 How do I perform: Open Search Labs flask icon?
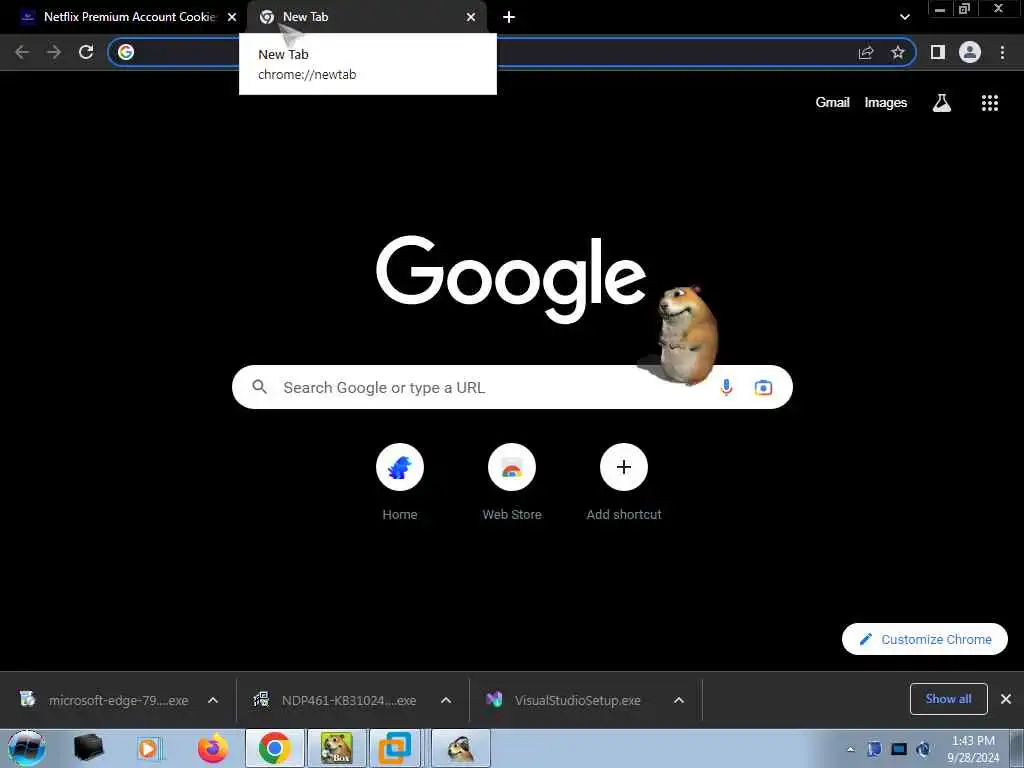tap(942, 103)
